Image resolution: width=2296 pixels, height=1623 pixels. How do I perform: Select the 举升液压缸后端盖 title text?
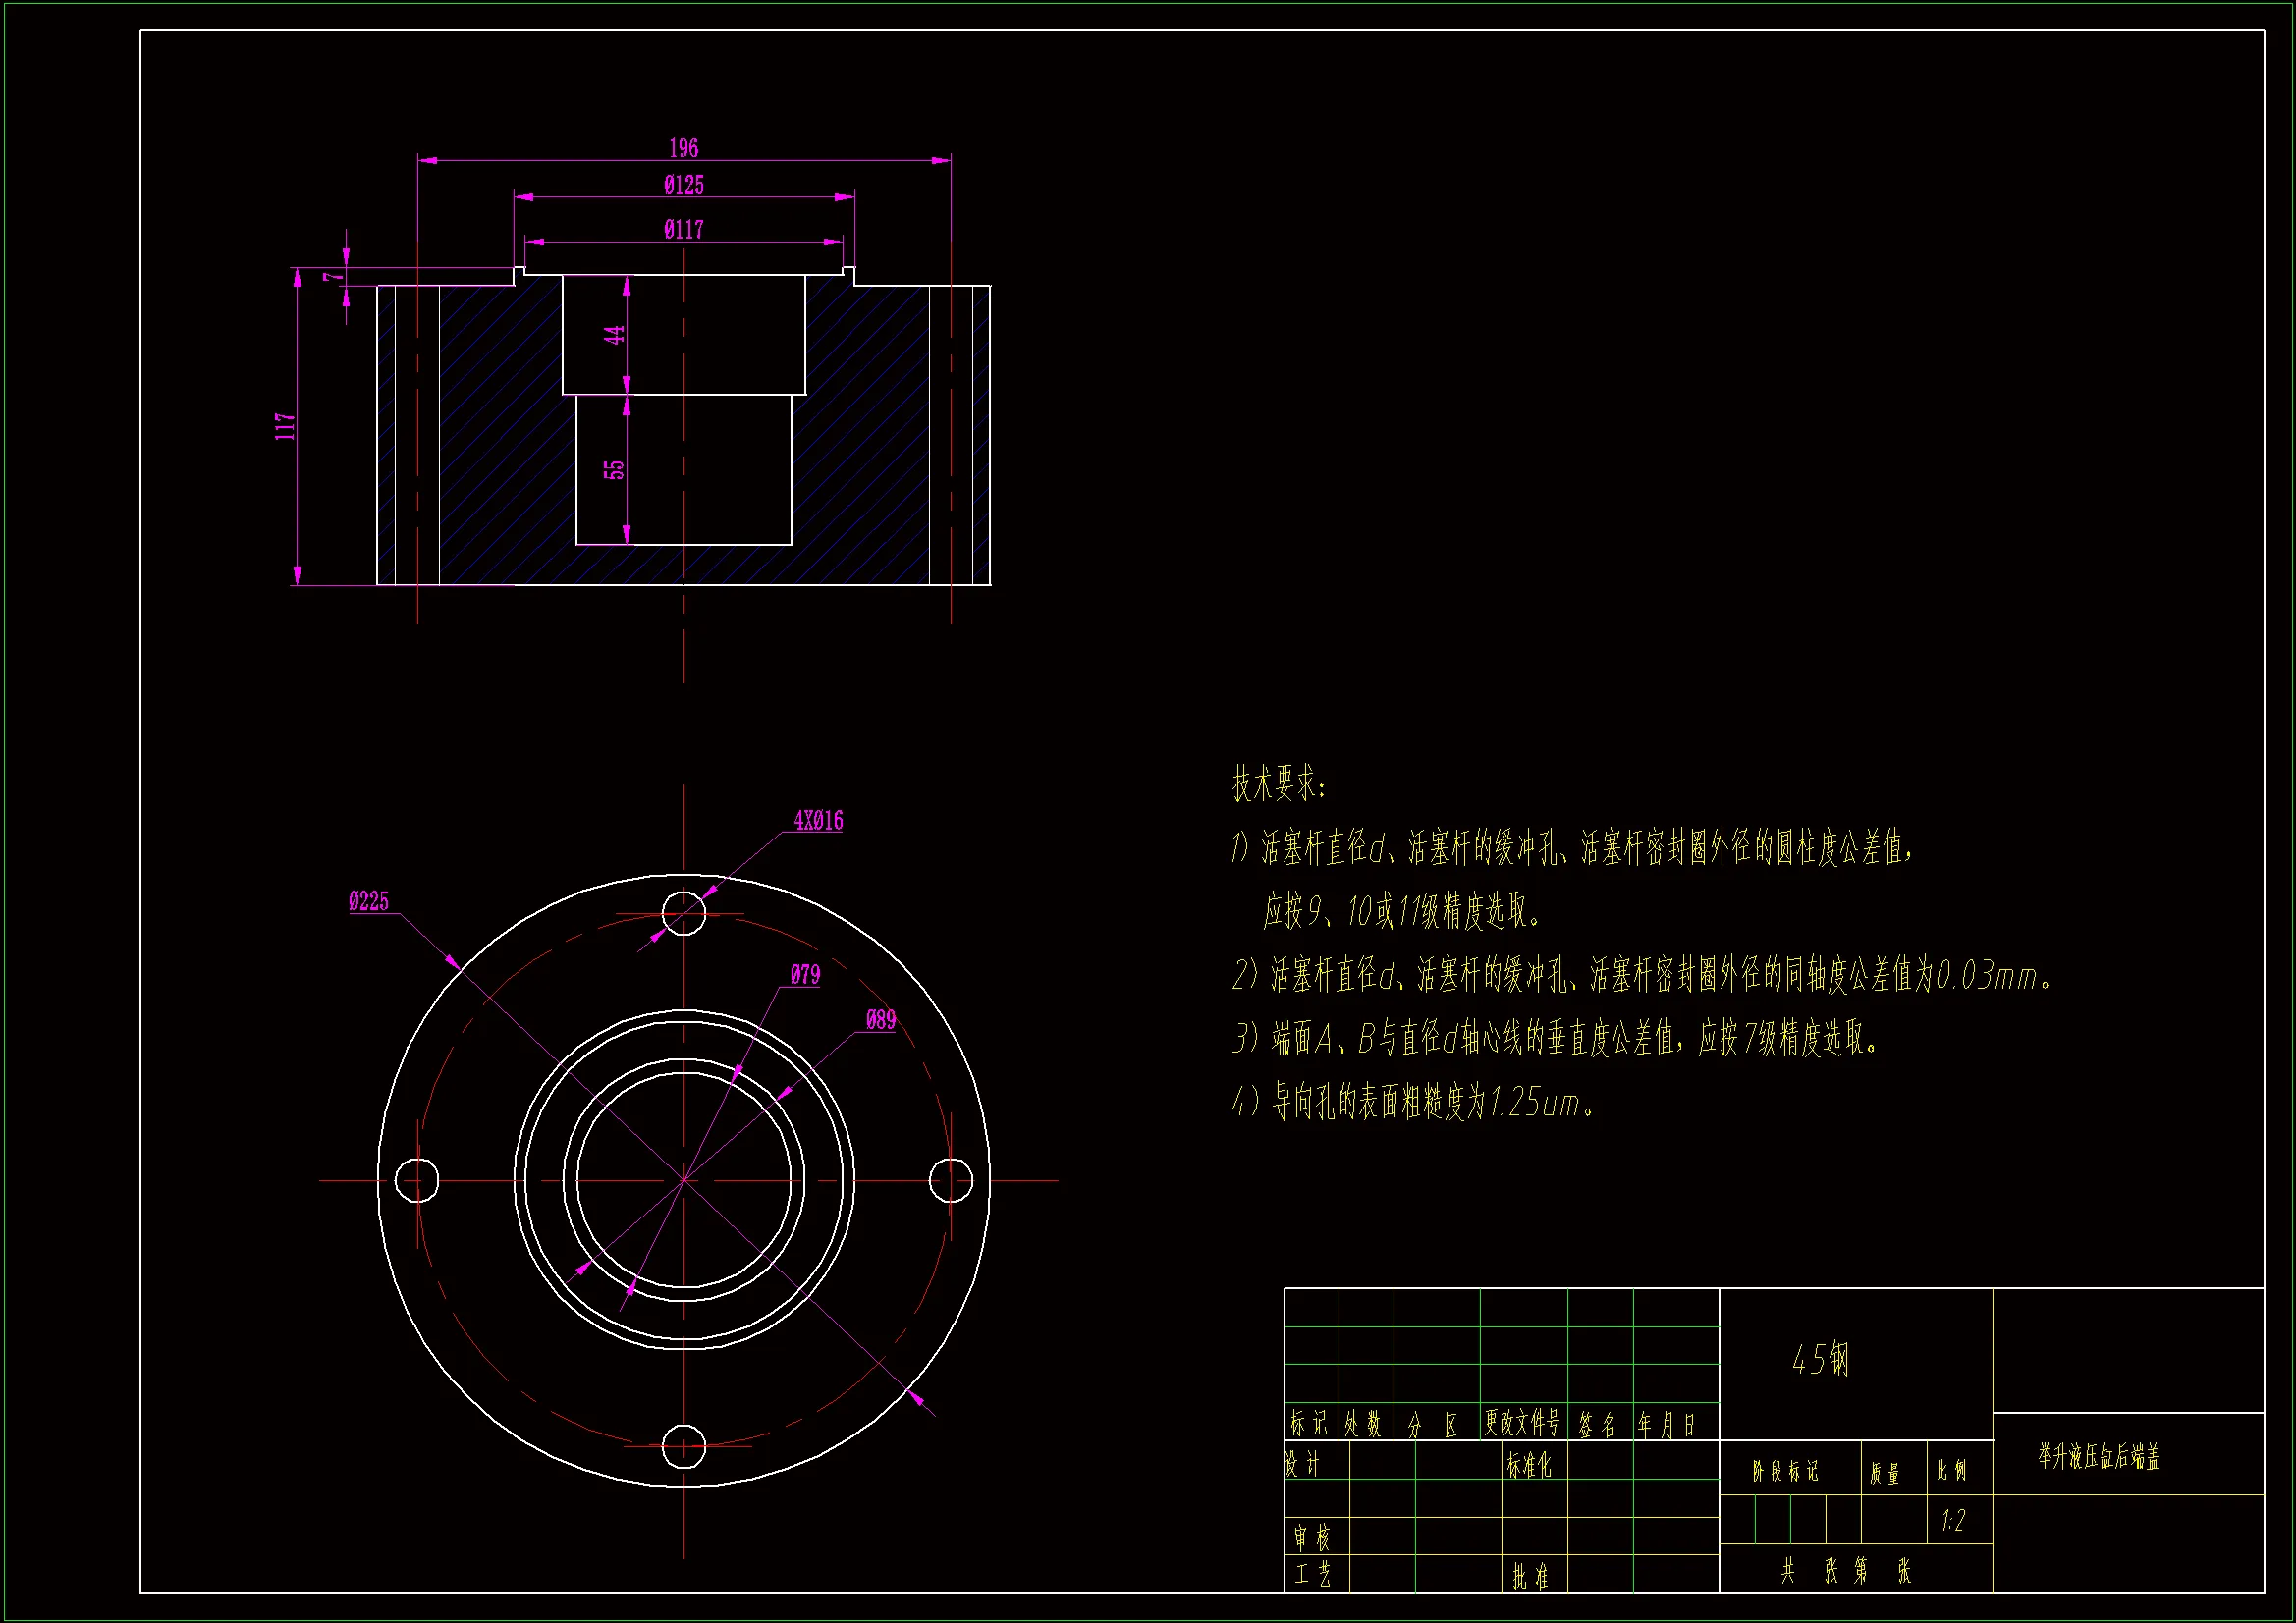2099,1456
